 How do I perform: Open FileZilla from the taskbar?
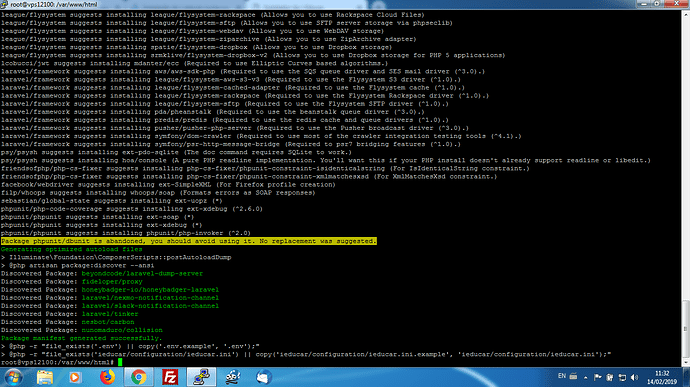tap(170, 377)
